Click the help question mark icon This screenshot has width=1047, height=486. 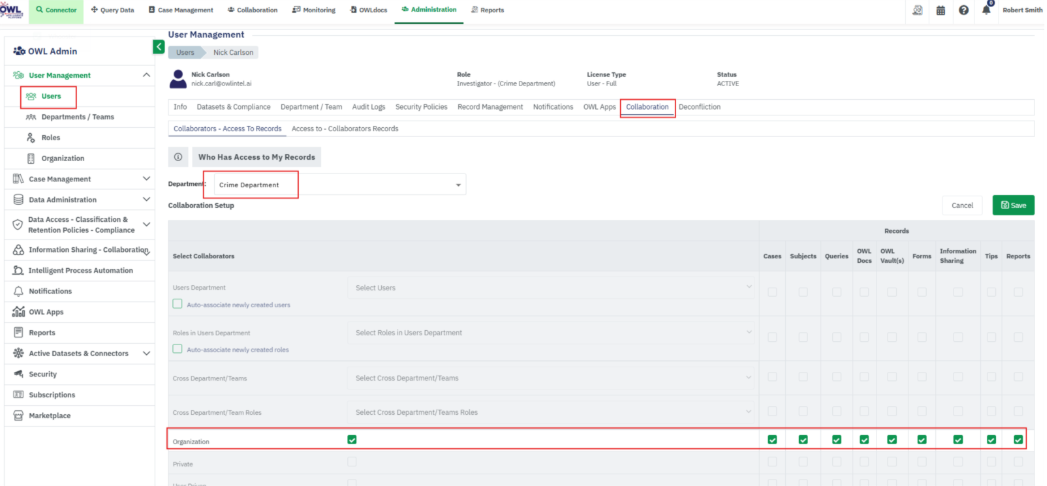point(963,10)
